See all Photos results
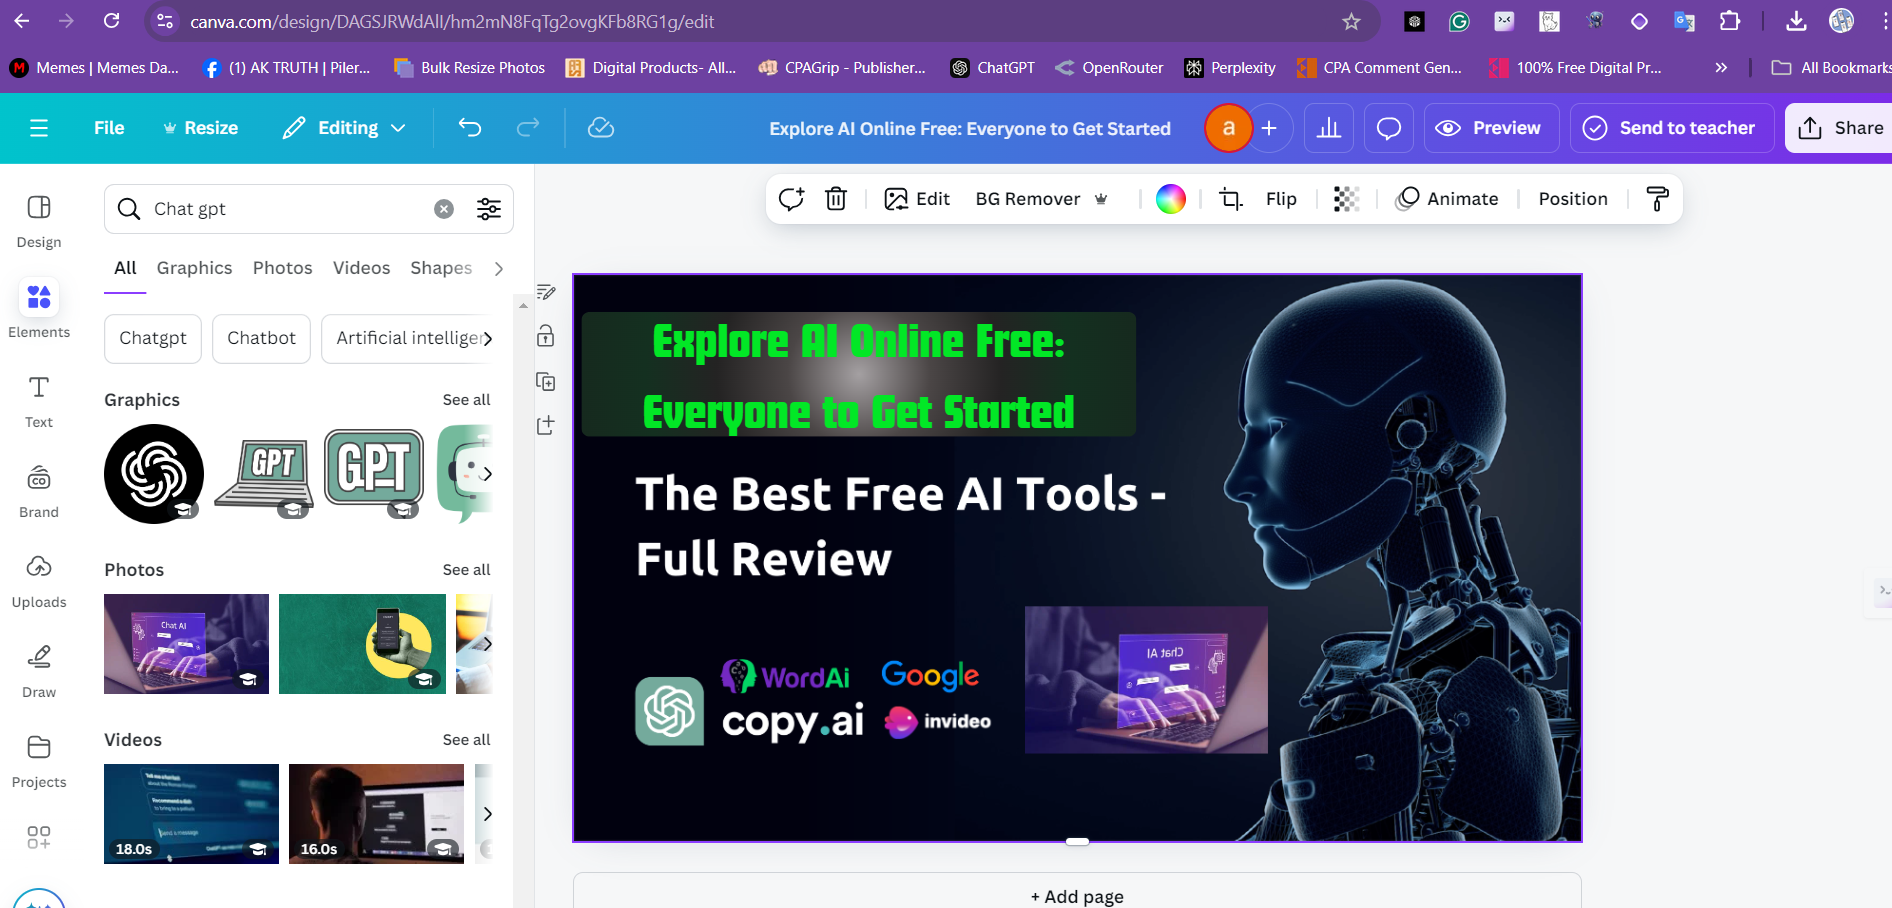 466,570
